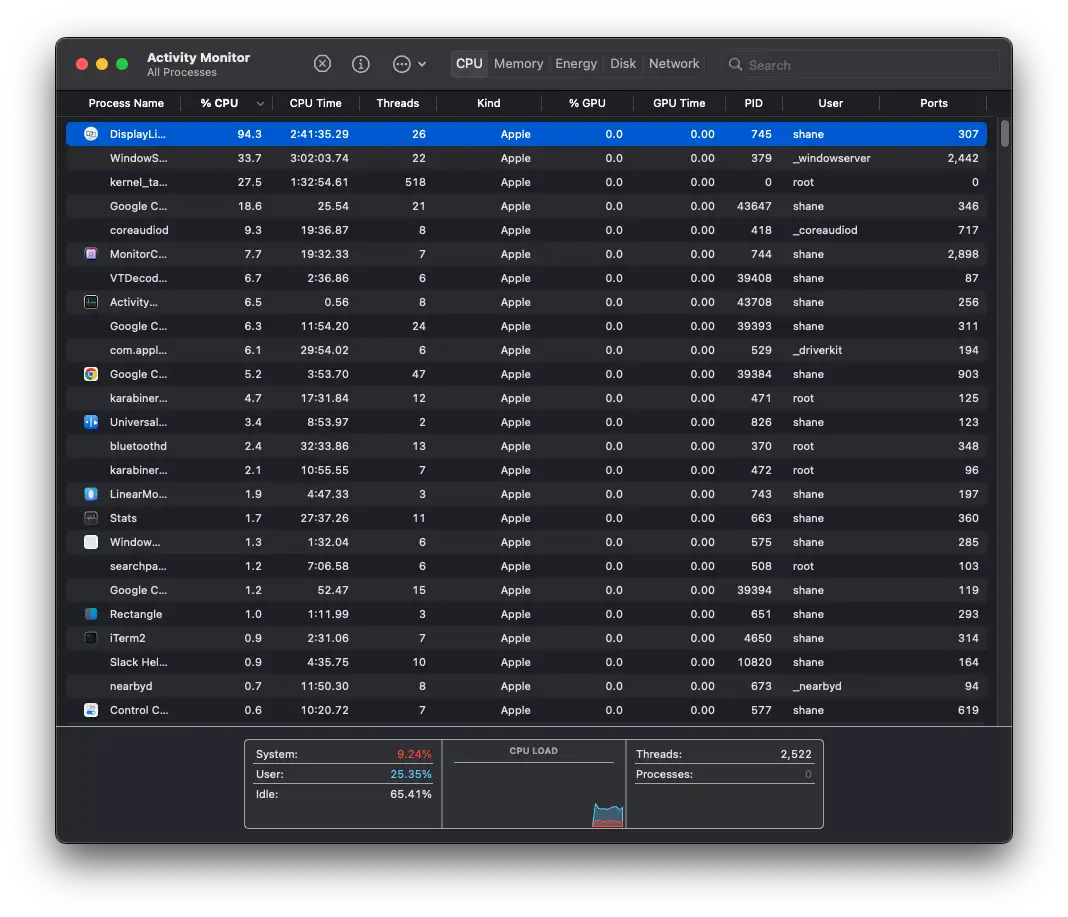Viewport: 1068px width, 917px height.
Task: Click the Rectangle app icon
Action: pos(91,614)
